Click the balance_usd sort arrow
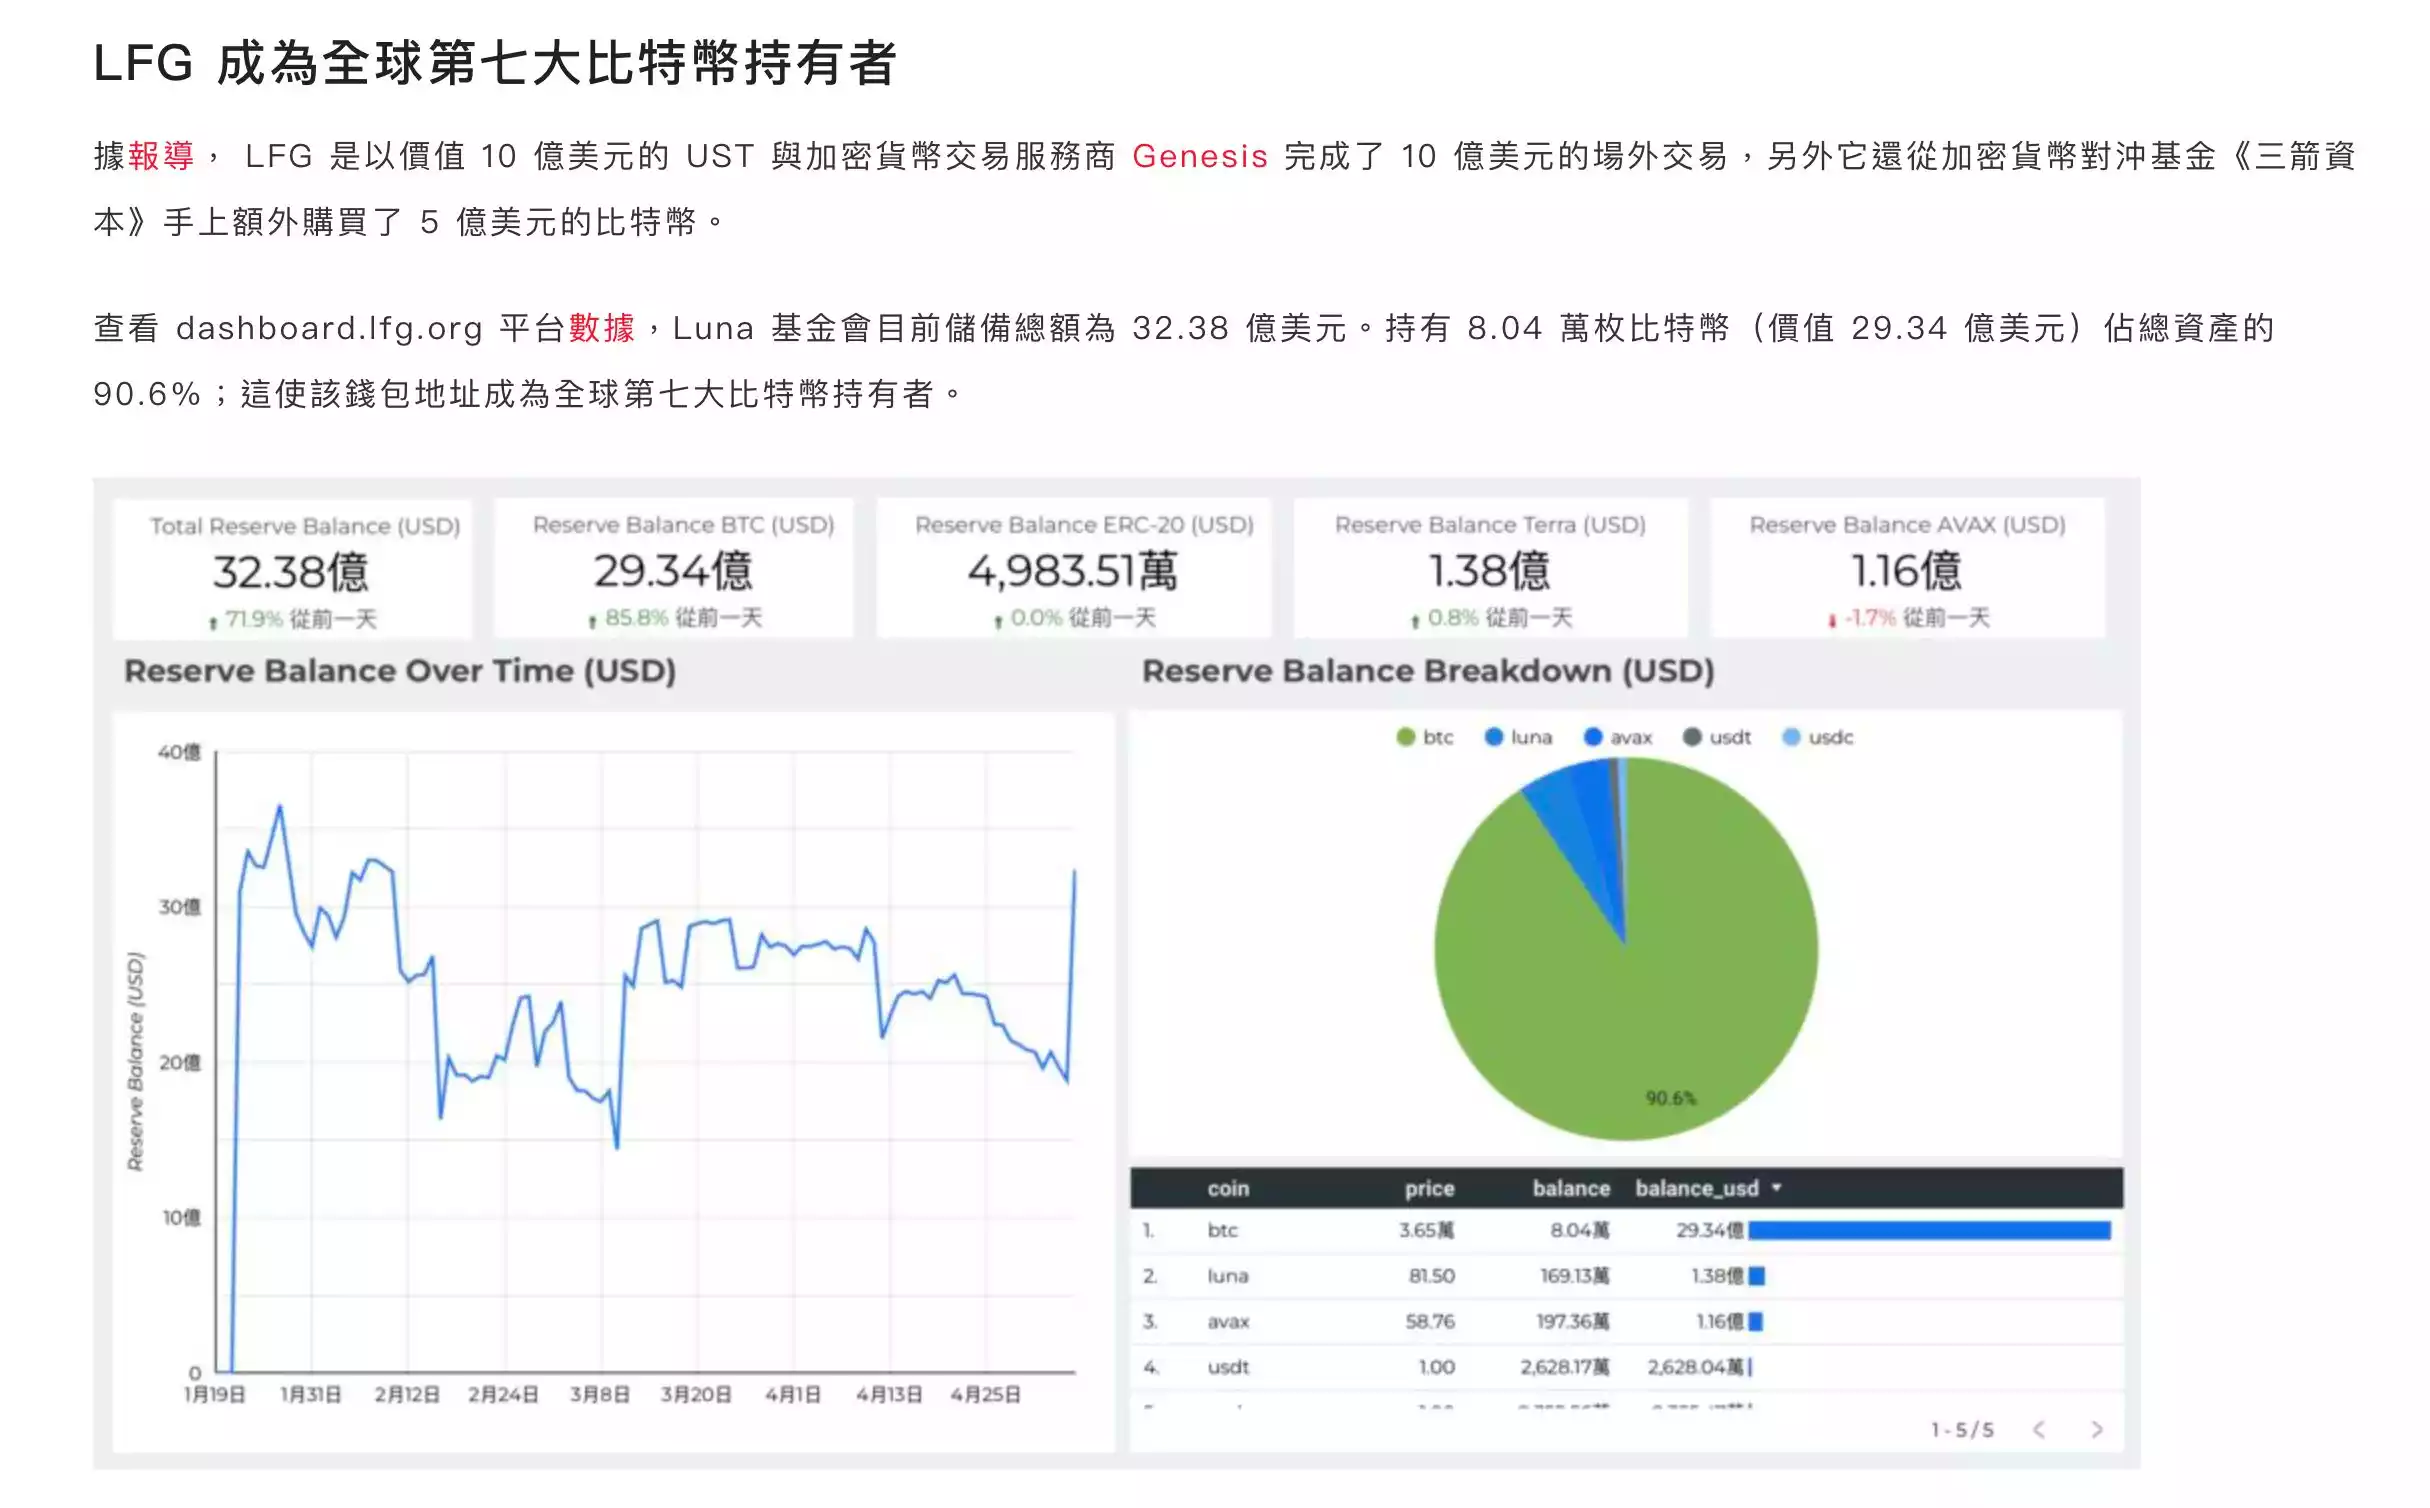This screenshot has width=2430, height=1508. click(x=1777, y=1188)
